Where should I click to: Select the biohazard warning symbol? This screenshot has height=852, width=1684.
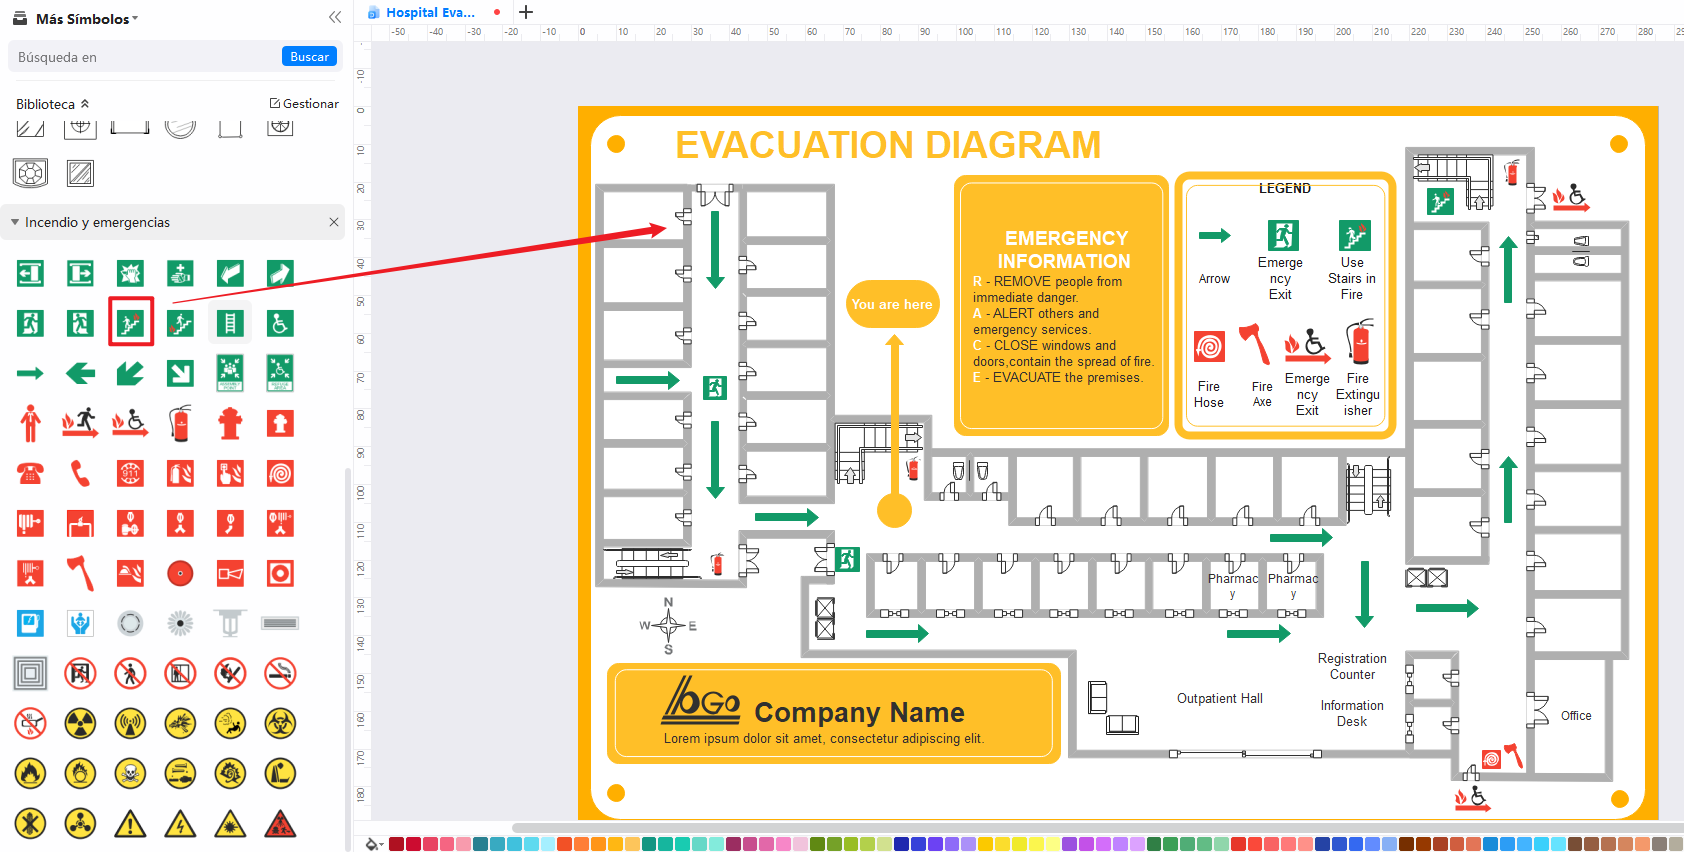tap(280, 723)
